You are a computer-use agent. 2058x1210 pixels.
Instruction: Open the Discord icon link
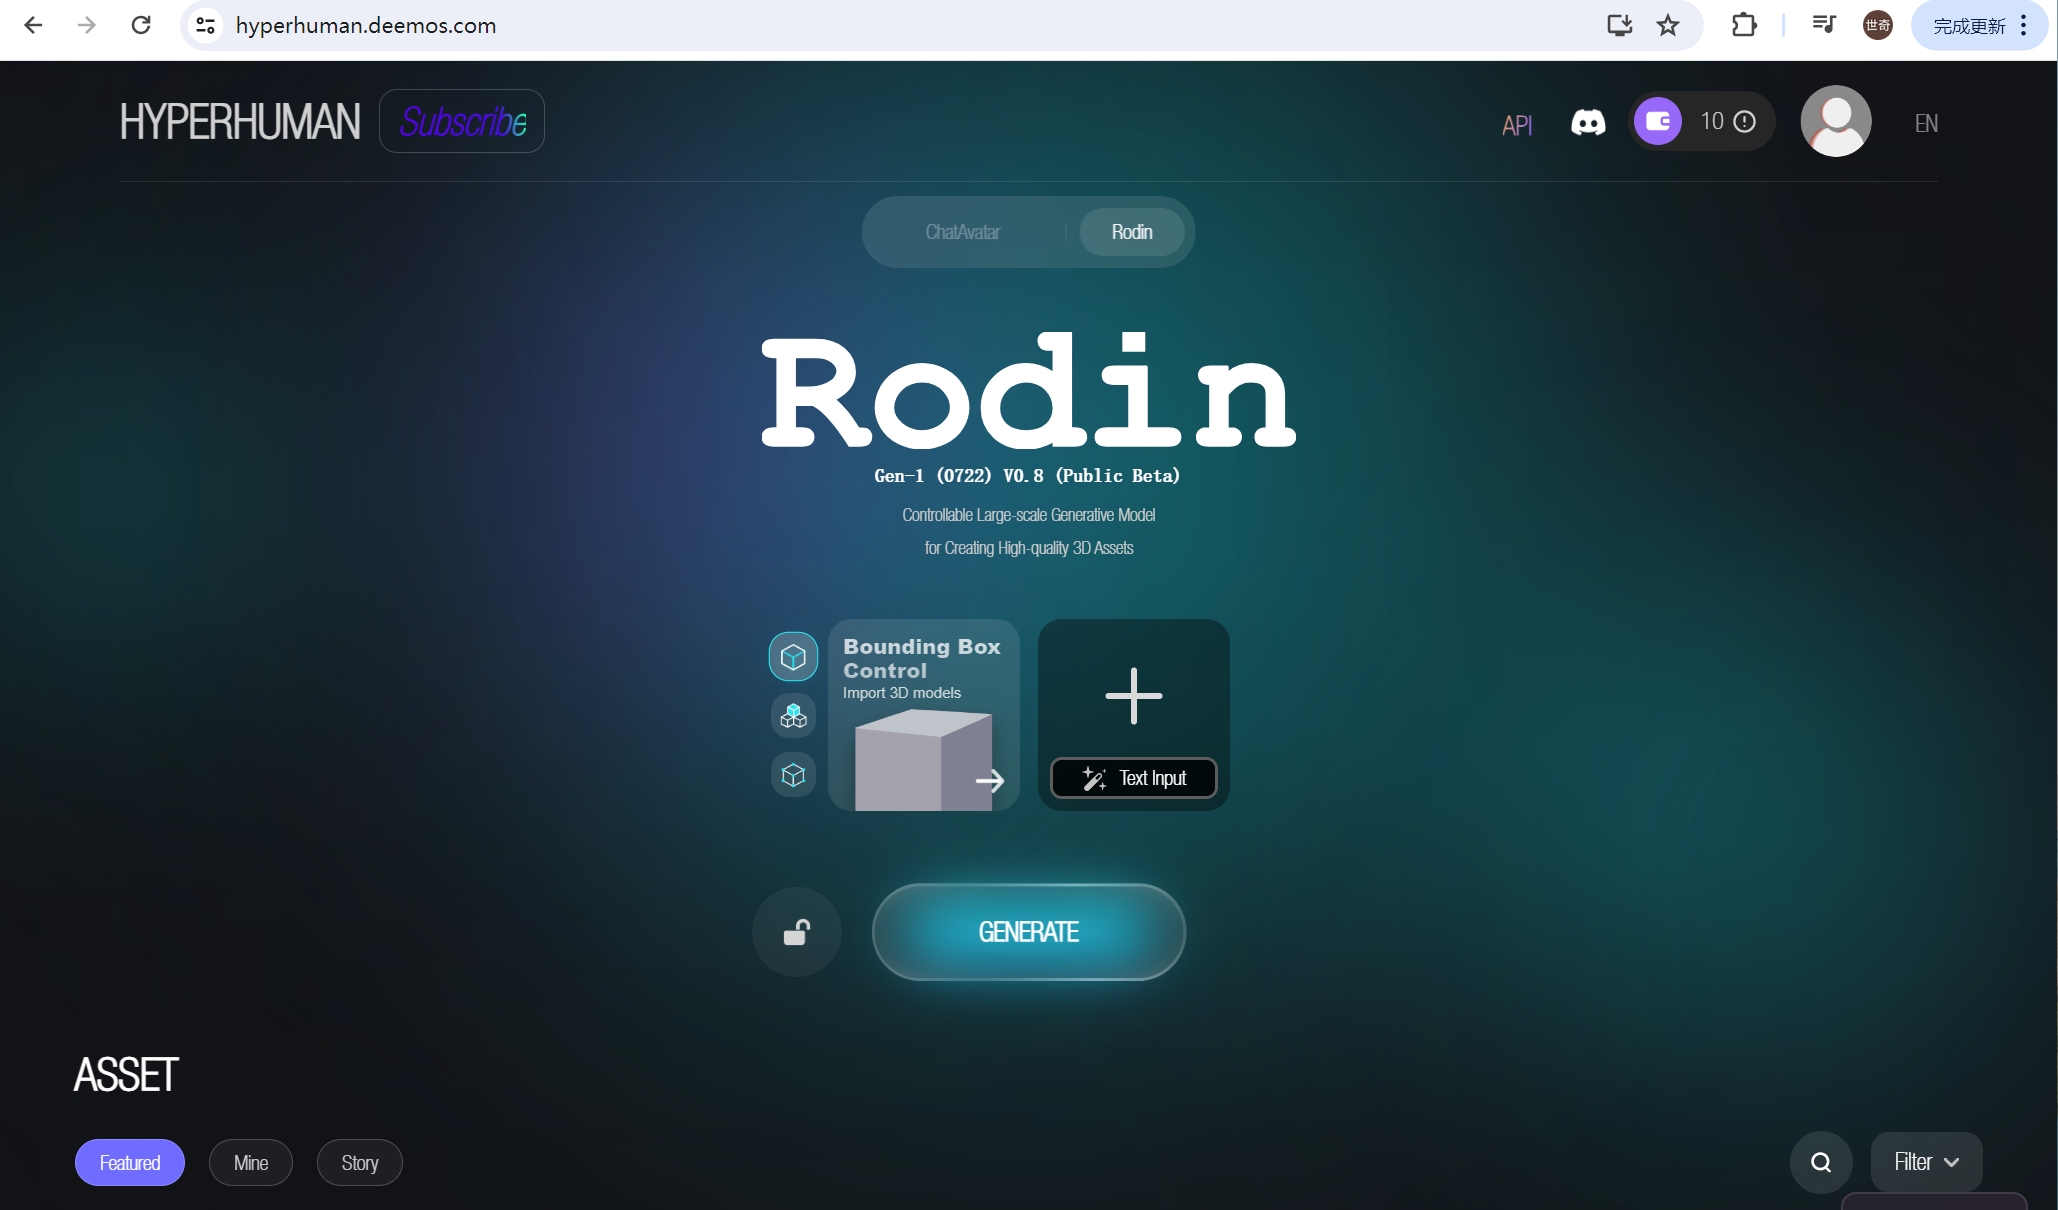click(x=1588, y=122)
